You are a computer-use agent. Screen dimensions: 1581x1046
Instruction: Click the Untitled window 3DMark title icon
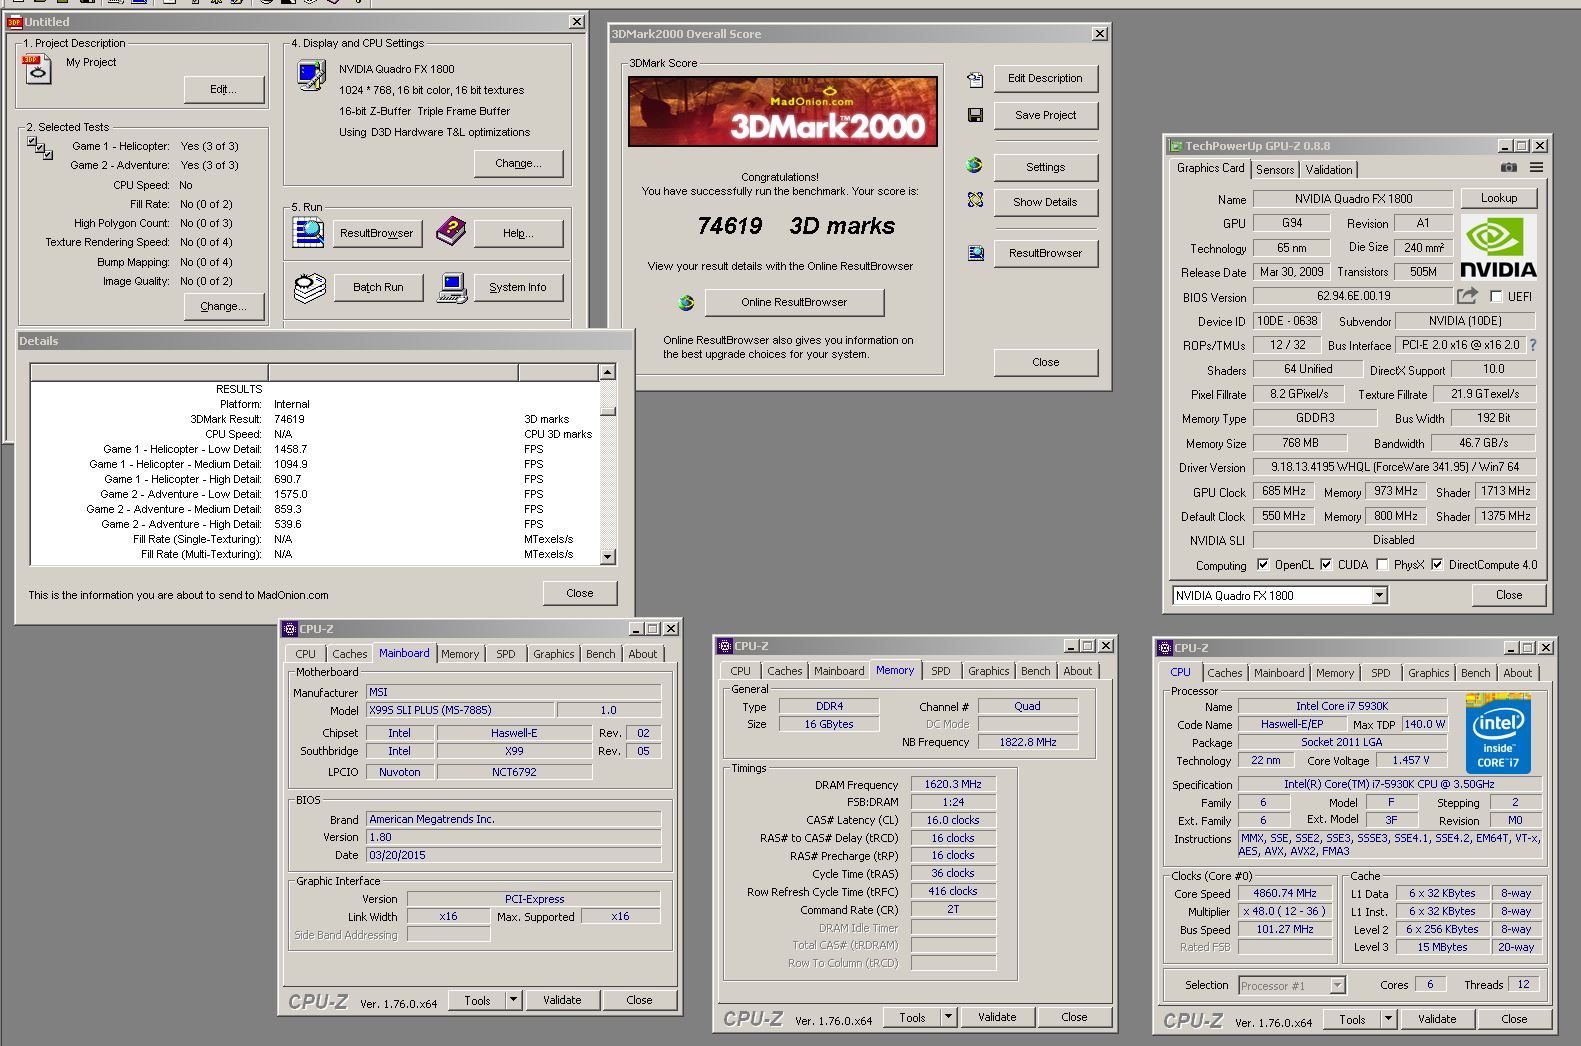[x=14, y=22]
